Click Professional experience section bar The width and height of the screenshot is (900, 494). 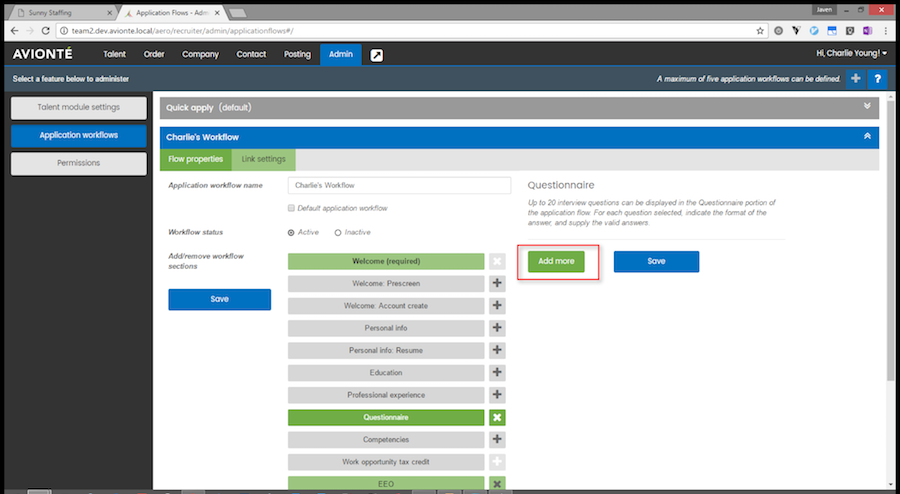click(x=386, y=395)
